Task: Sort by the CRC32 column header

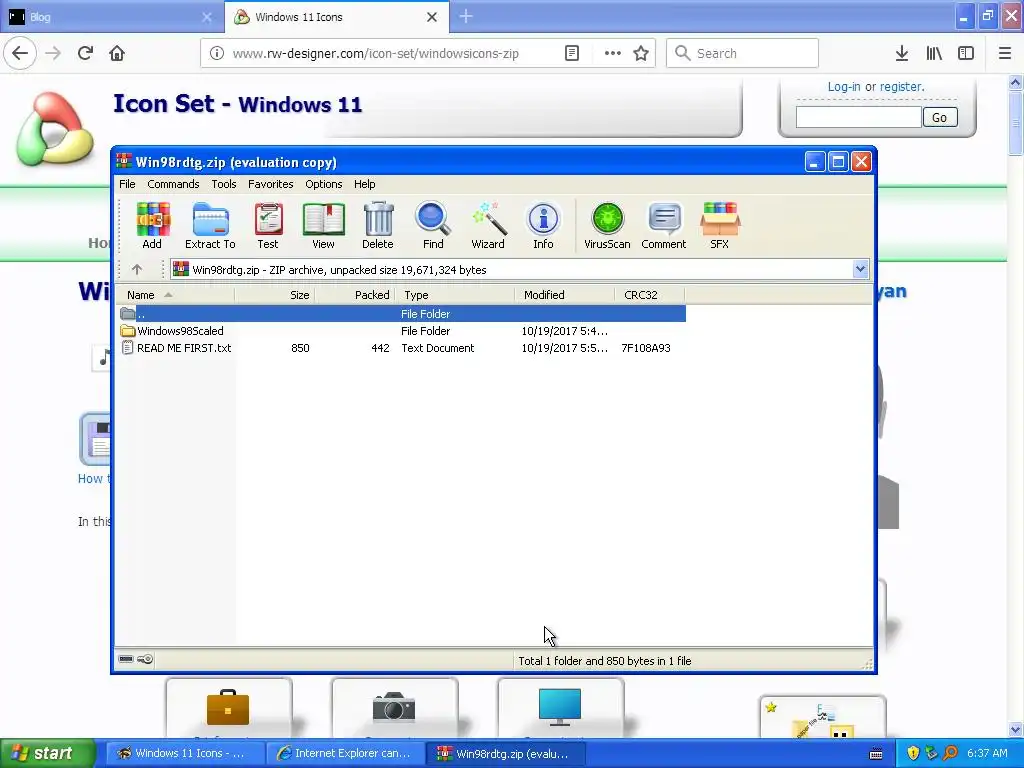Action: pos(649,295)
